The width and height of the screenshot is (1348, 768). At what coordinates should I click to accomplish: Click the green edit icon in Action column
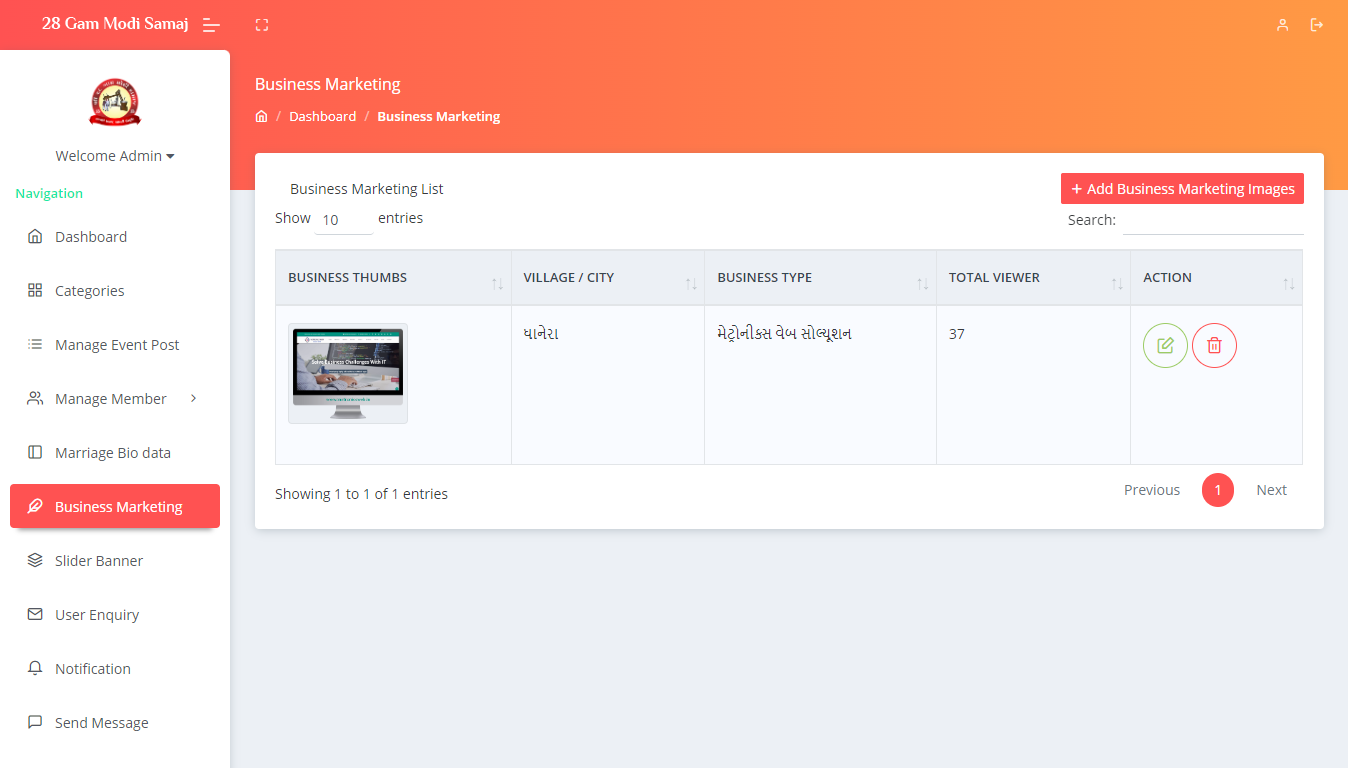click(1165, 346)
